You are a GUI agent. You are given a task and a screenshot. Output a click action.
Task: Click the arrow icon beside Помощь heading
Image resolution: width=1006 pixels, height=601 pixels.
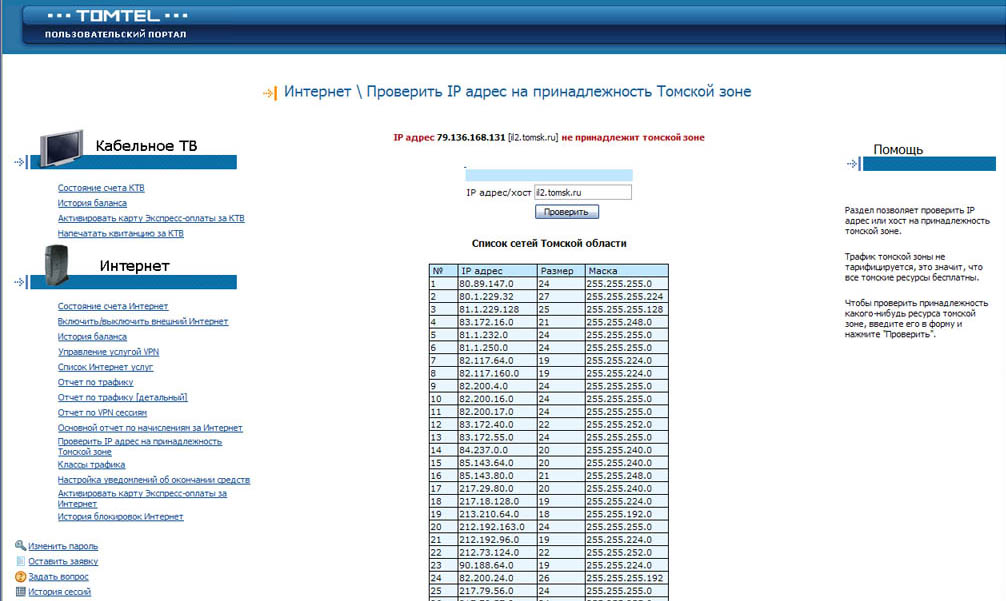pos(854,164)
